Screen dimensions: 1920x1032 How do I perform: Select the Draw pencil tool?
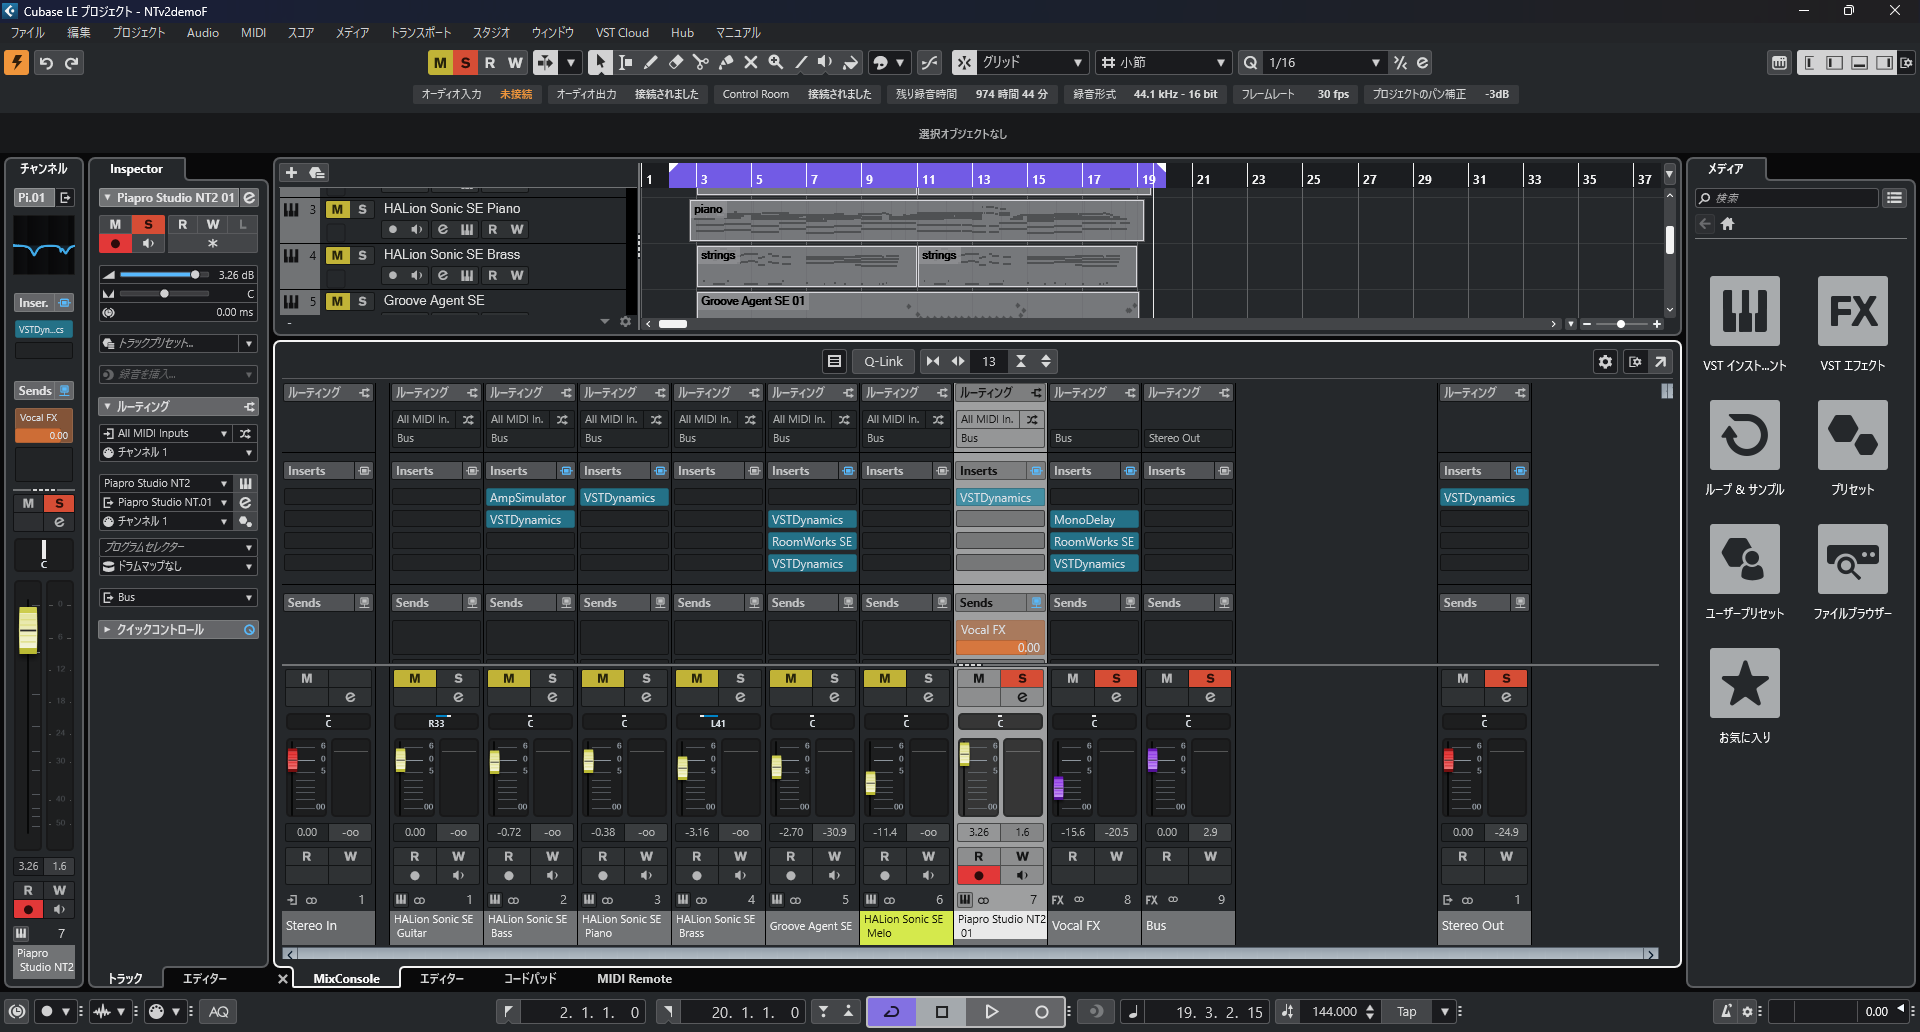tap(651, 63)
